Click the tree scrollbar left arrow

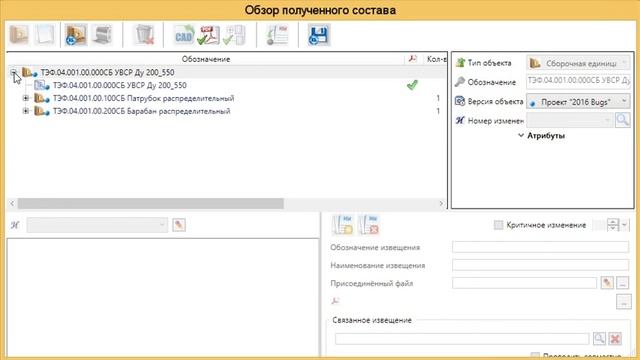(x=12, y=203)
